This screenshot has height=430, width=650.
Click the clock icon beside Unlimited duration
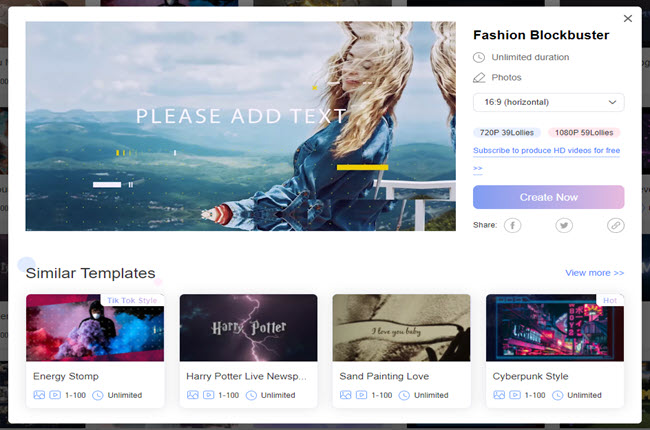click(x=479, y=58)
